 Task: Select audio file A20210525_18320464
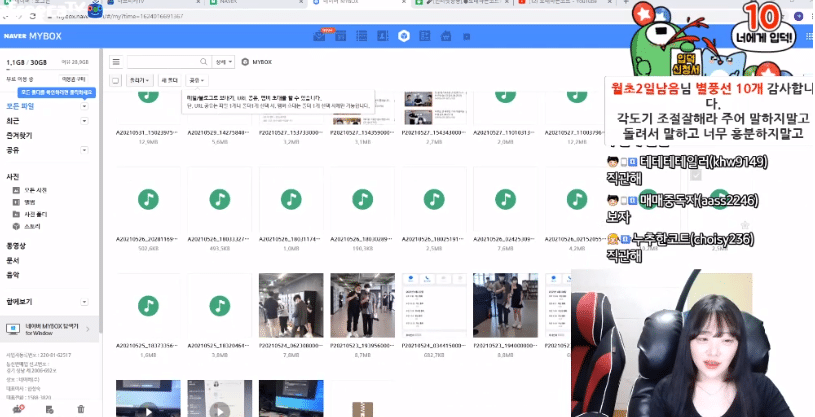pos(219,306)
